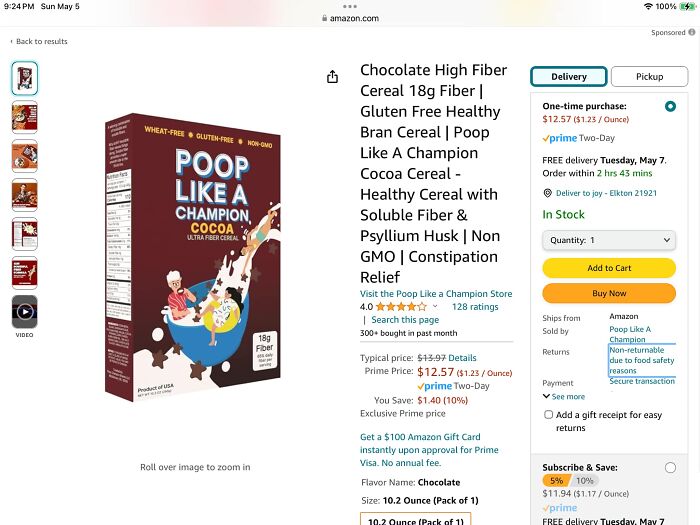This screenshot has height=525, width=700.
Task: Open the video thumbnail play icon
Action: point(25,310)
